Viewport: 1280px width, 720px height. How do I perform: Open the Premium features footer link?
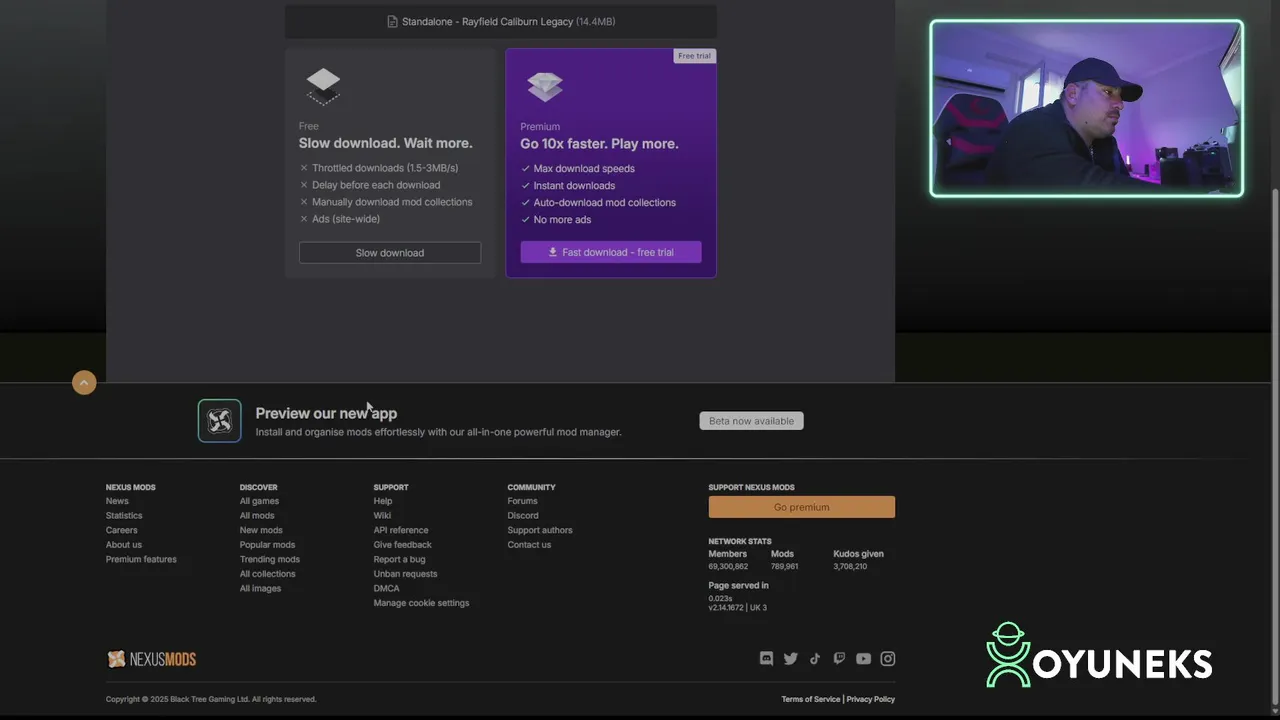(x=141, y=559)
